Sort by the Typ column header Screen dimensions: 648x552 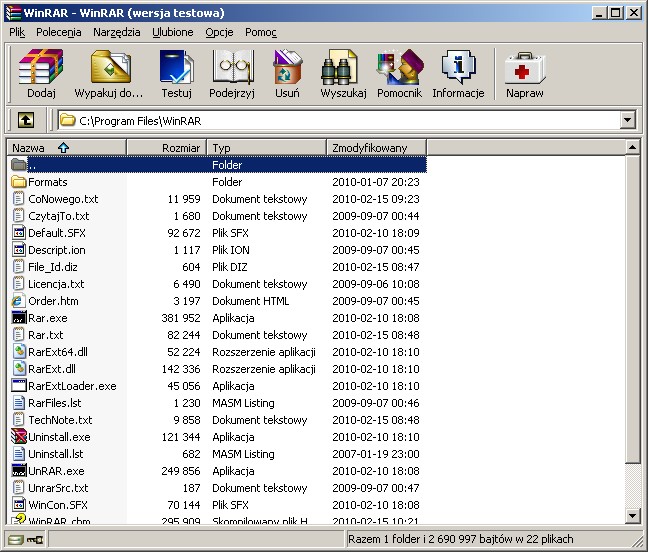[x=267, y=148]
